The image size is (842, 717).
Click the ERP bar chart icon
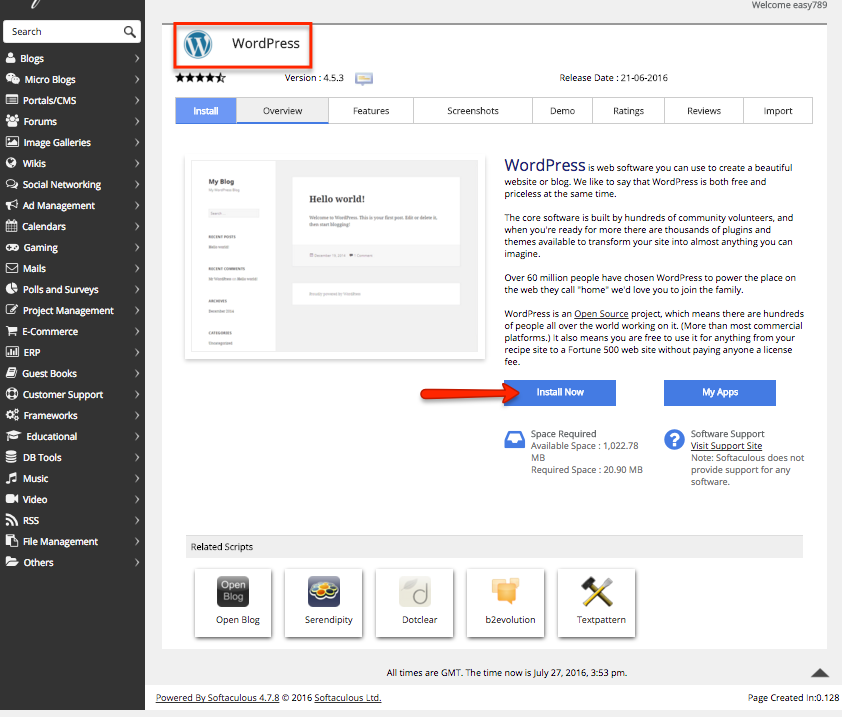12,352
